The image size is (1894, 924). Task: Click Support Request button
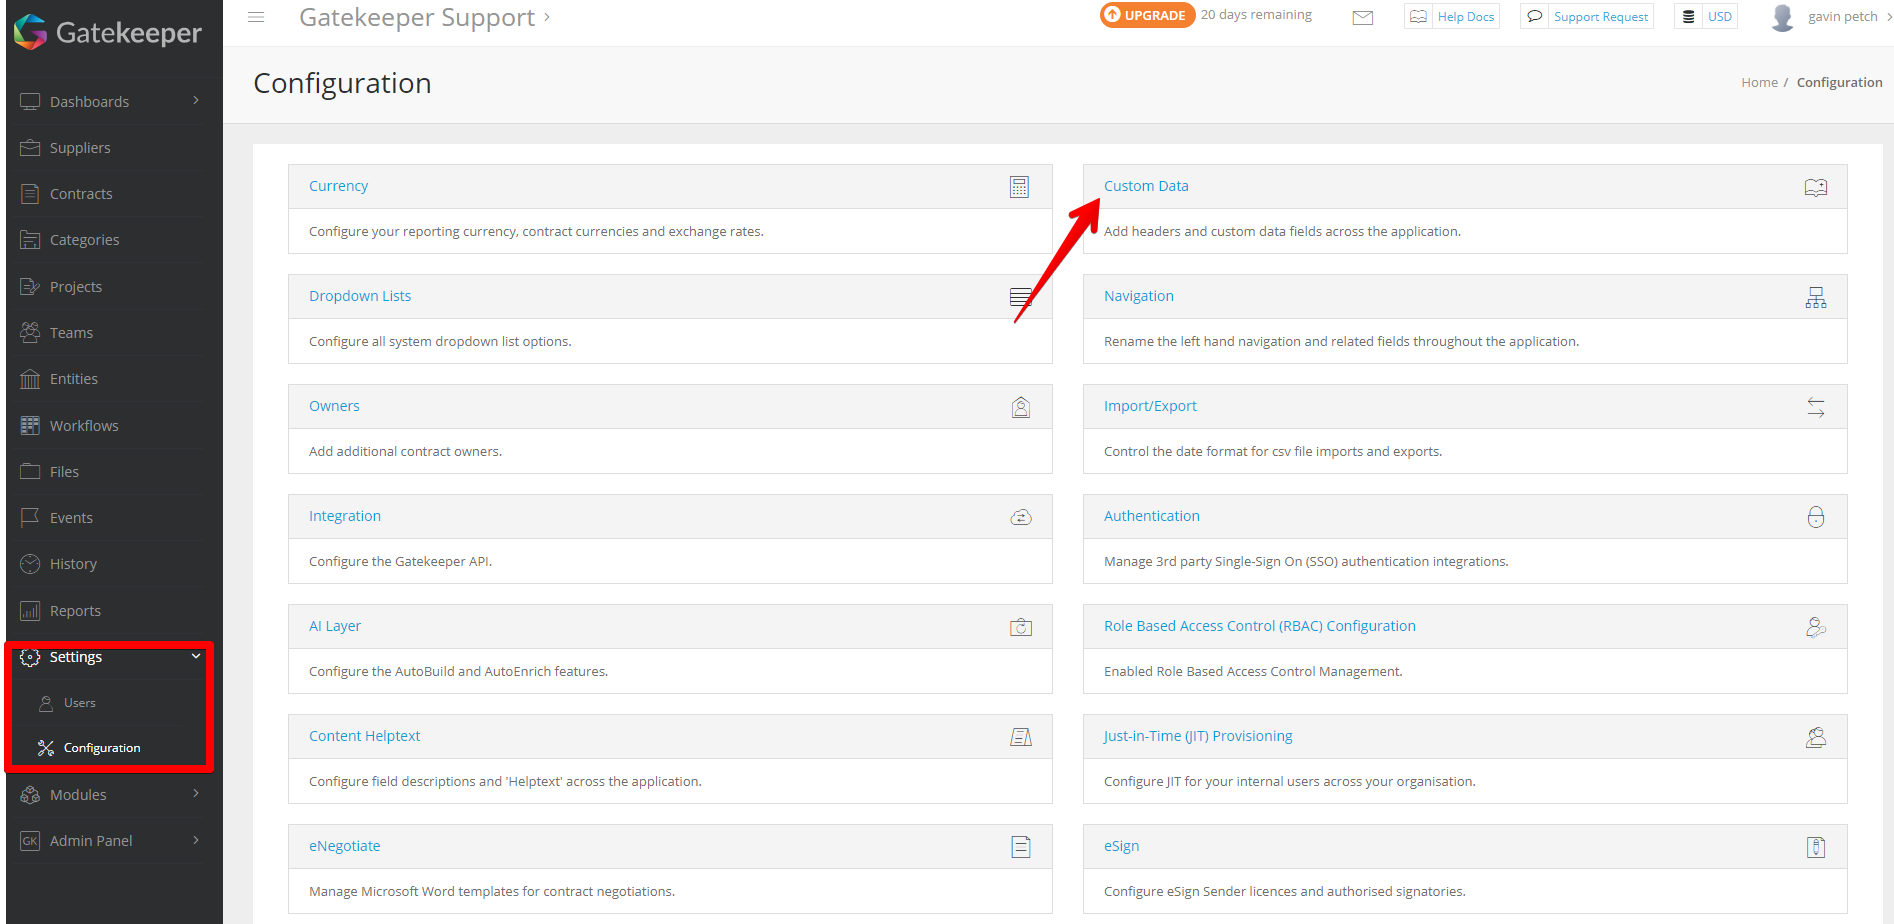coord(1587,17)
